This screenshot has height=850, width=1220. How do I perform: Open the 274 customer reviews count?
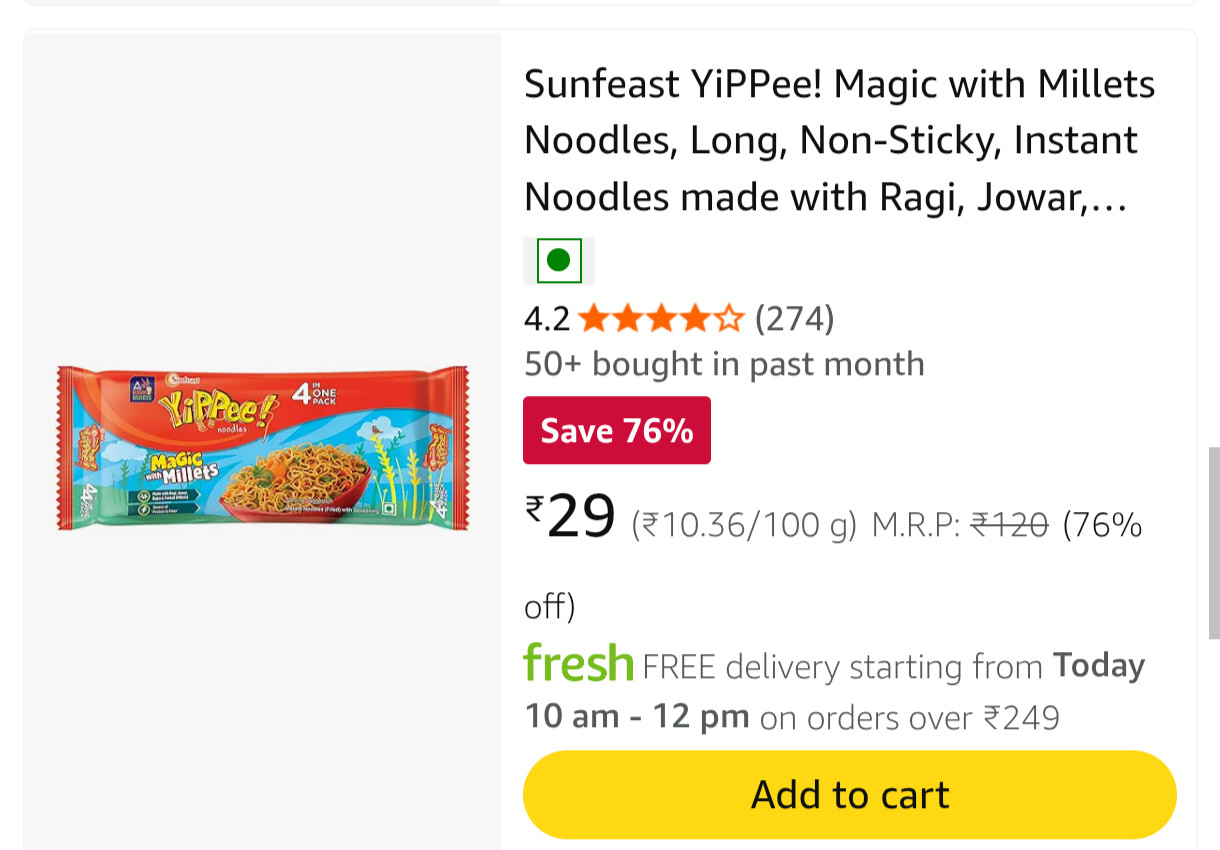(794, 319)
